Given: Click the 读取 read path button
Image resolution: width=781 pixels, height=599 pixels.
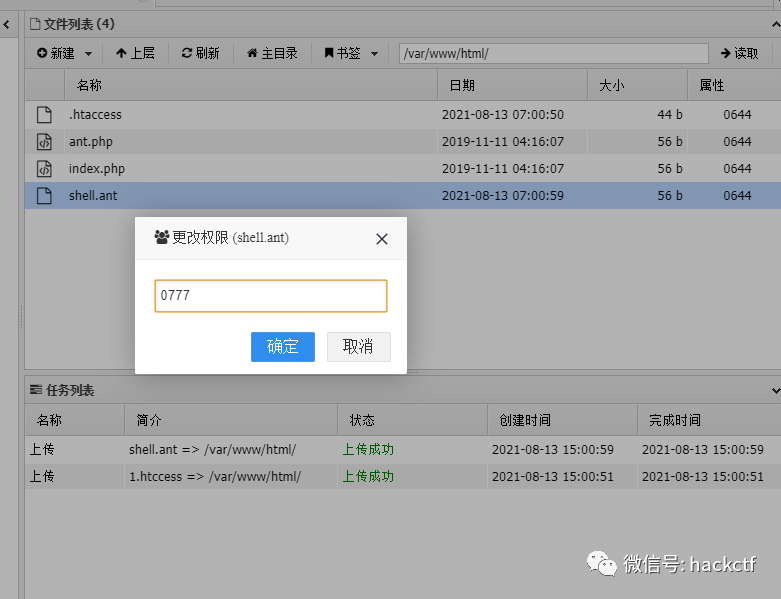Looking at the screenshot, I should click(x=739, y=53).
